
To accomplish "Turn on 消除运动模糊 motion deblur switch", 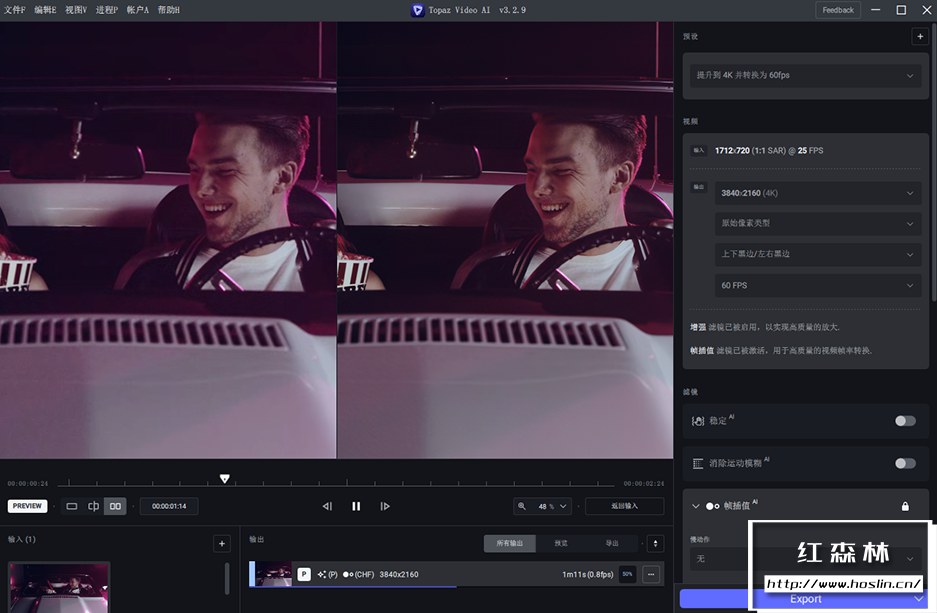I will [x=905, y=464].
